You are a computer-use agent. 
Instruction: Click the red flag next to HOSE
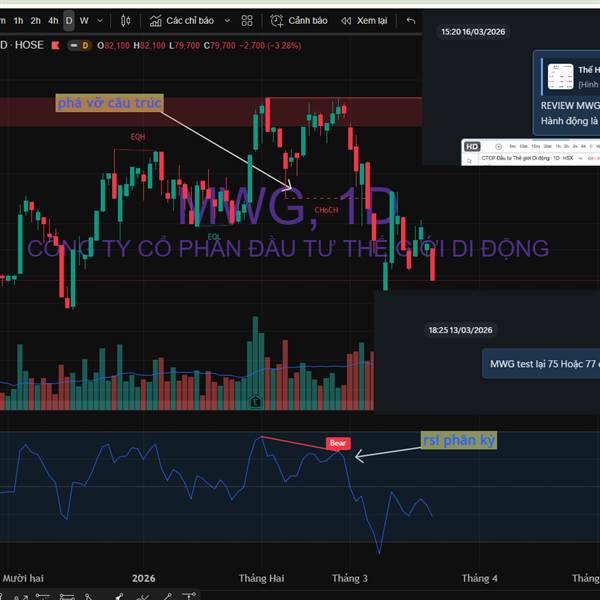coord(55,46)
